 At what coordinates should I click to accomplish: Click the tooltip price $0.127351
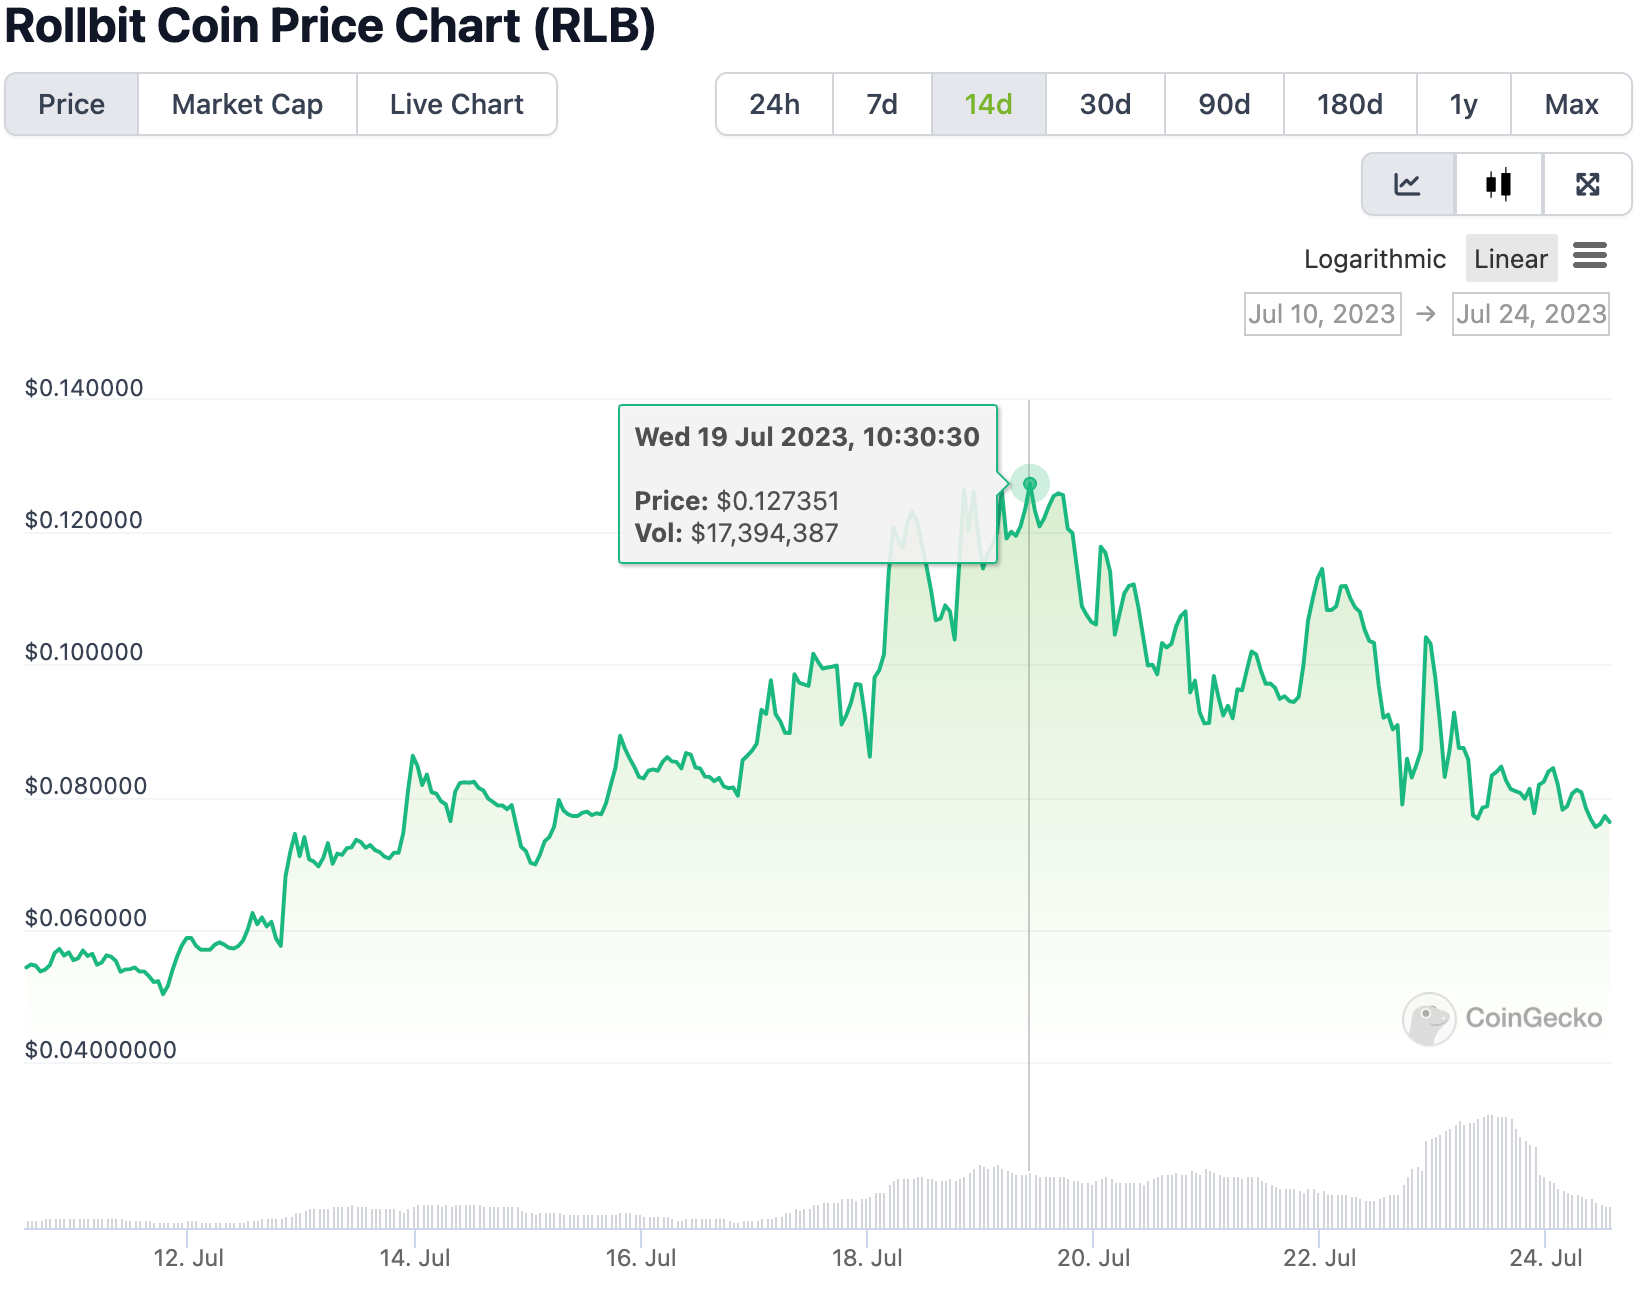tap(778, 501)
